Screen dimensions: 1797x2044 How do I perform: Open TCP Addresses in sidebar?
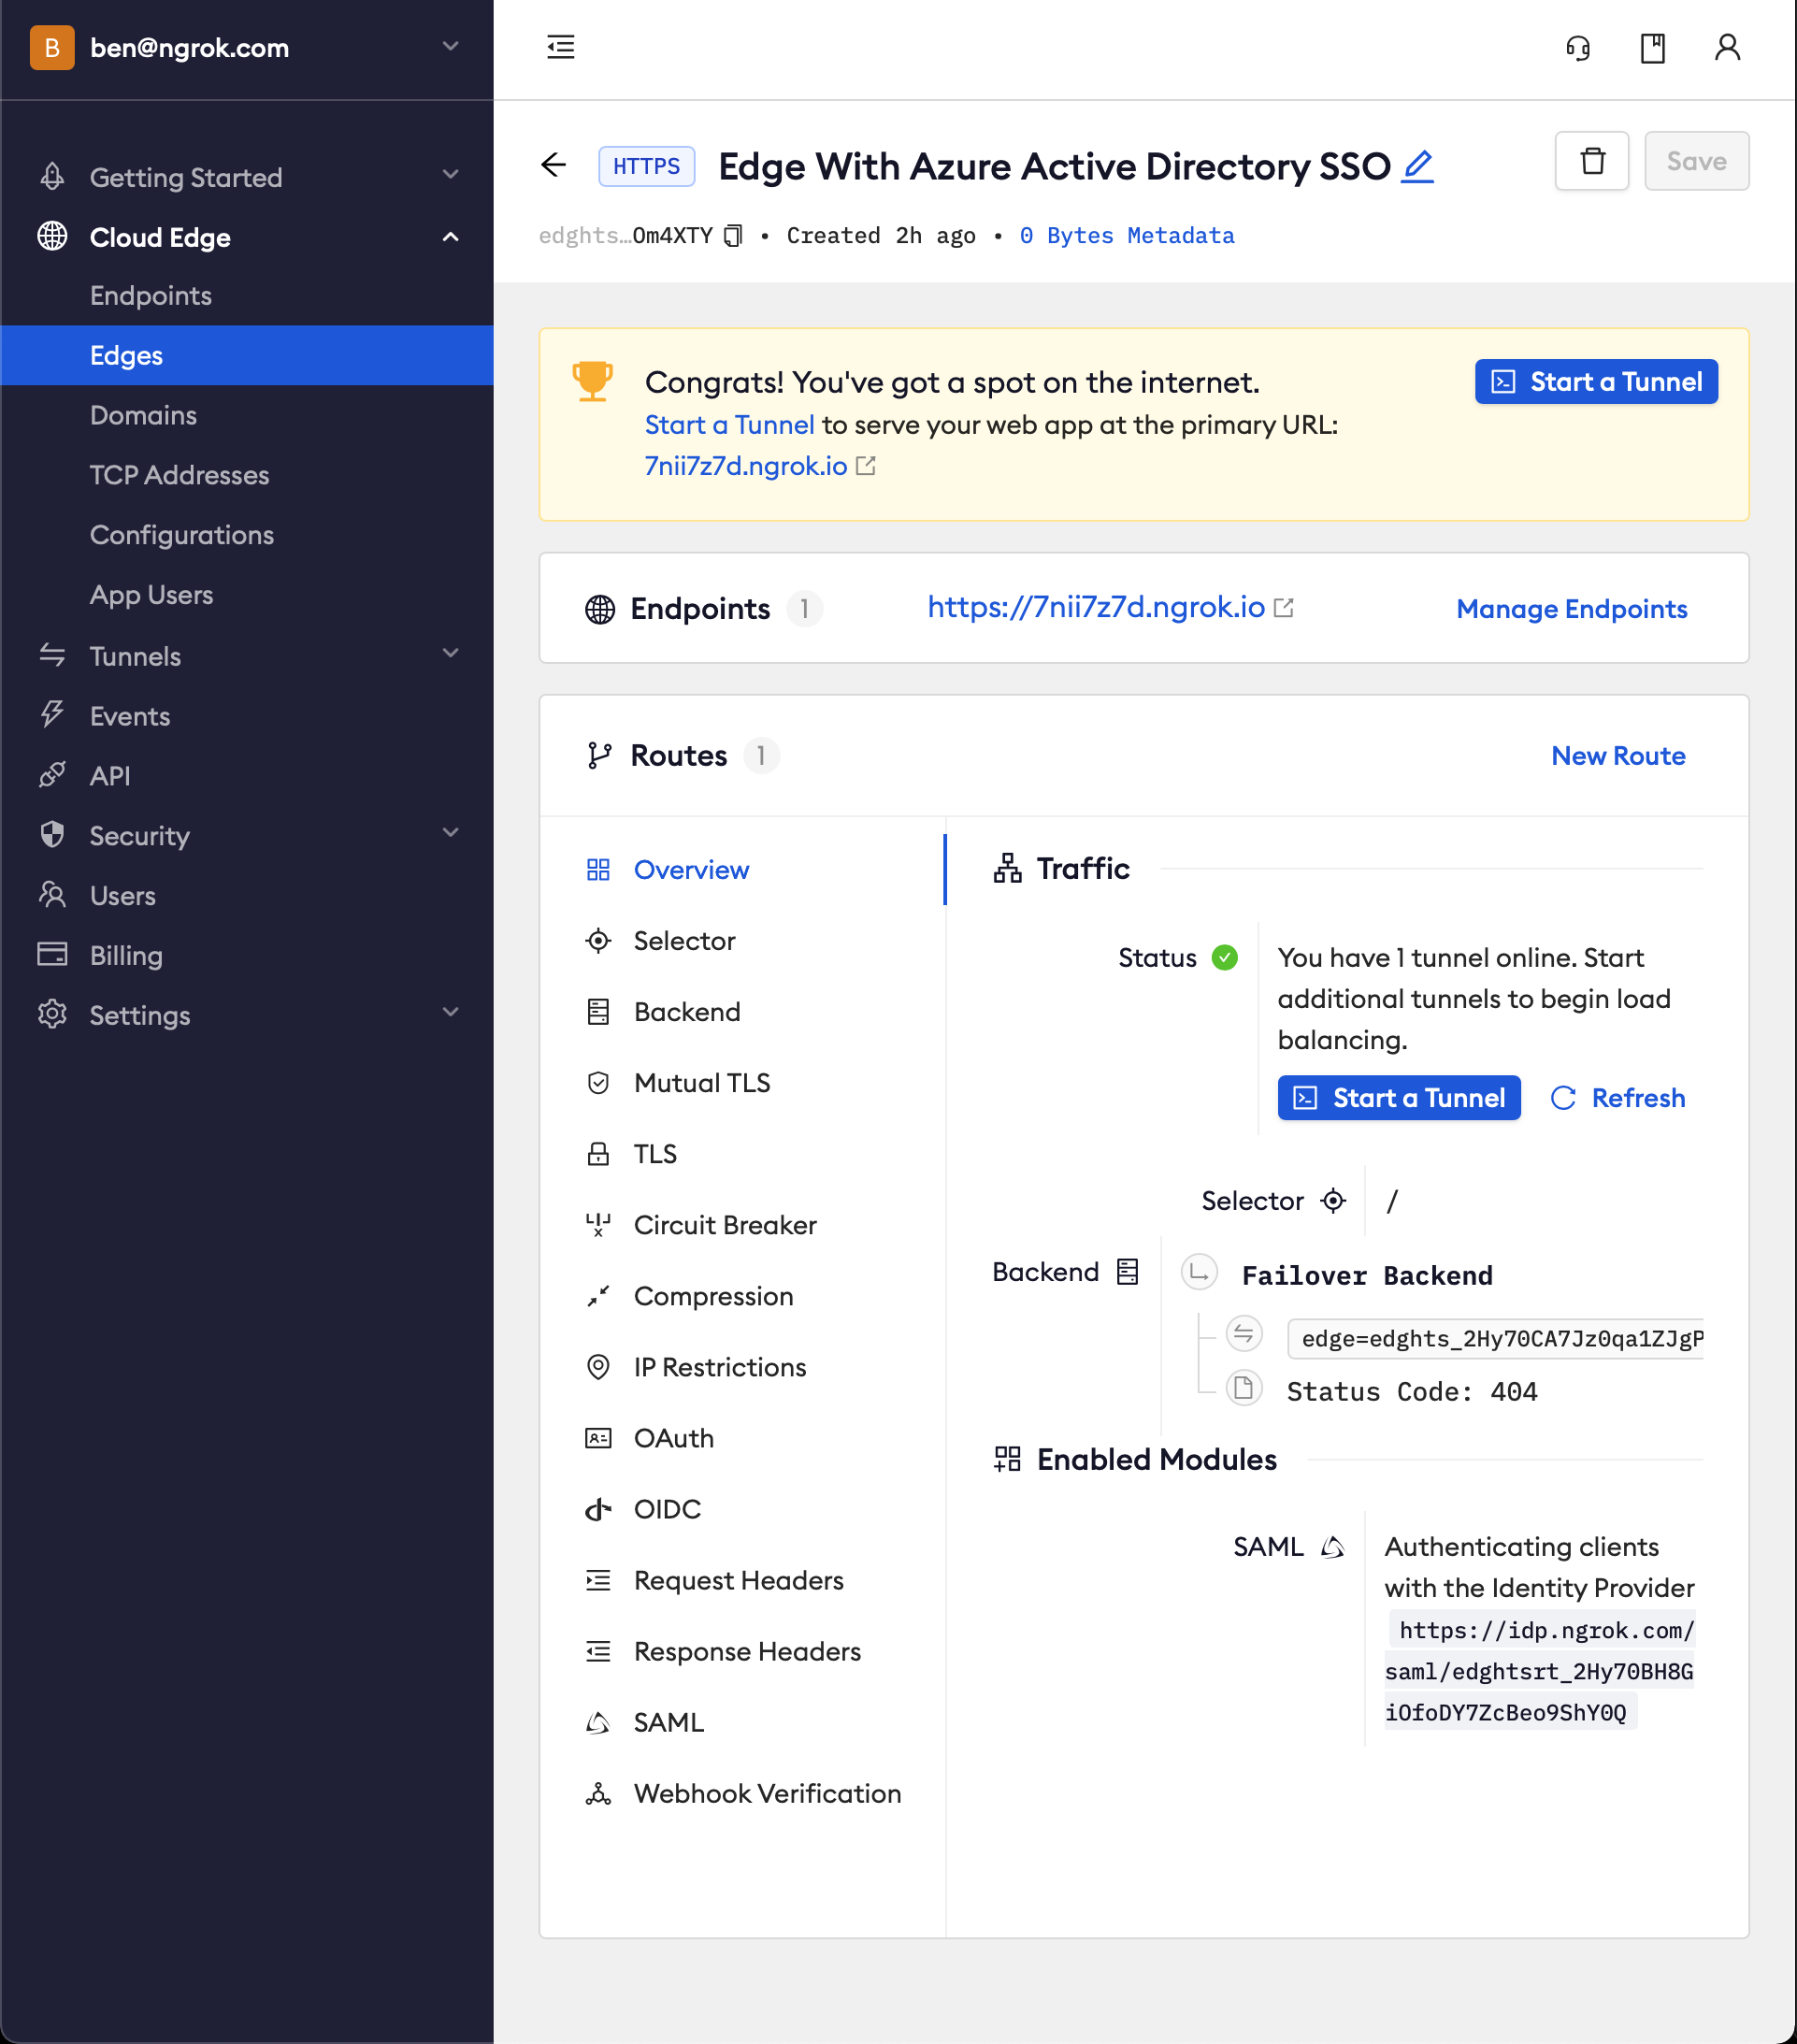[x=247, y=475]
